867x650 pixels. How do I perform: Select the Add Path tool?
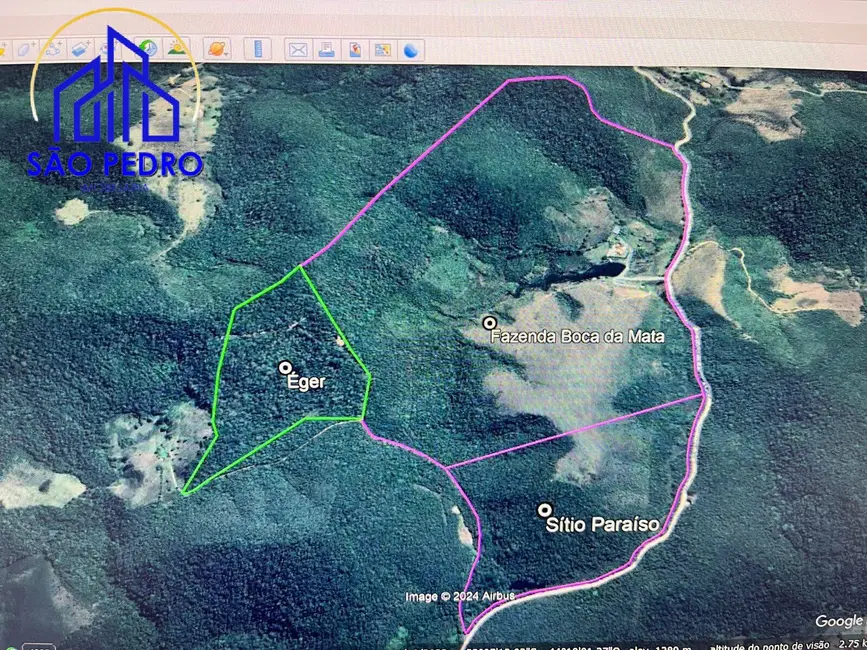pyautogui.click(x=53, y=48)
